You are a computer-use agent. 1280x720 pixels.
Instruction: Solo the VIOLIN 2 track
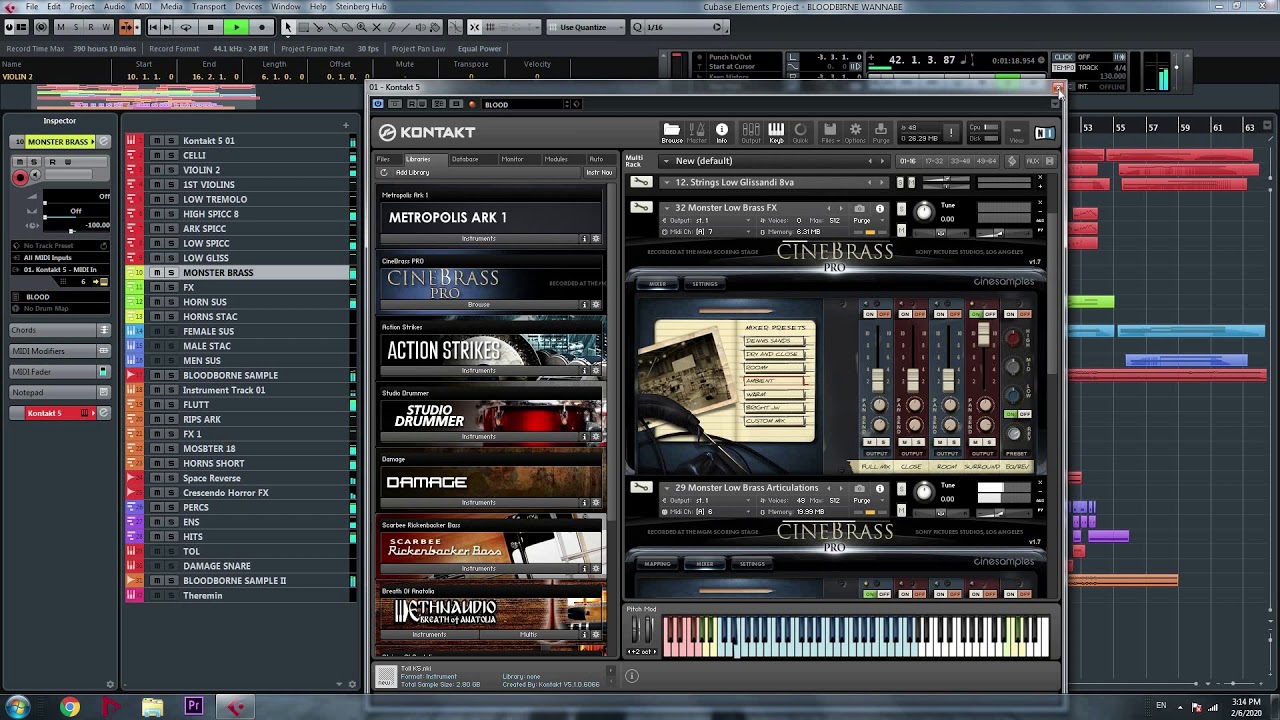click(x=171, y=170)
